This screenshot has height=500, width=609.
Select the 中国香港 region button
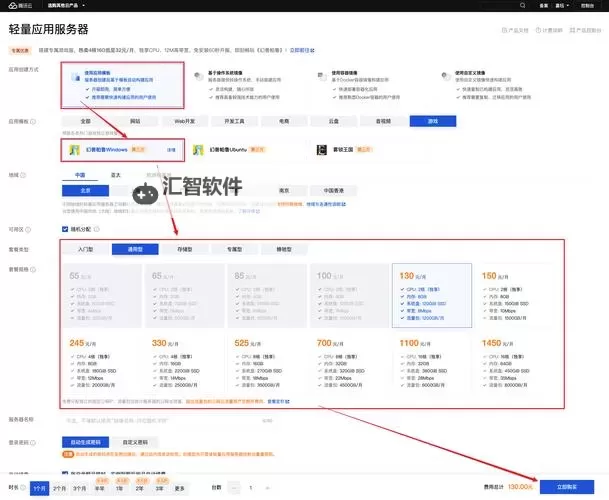click(334, 190)
